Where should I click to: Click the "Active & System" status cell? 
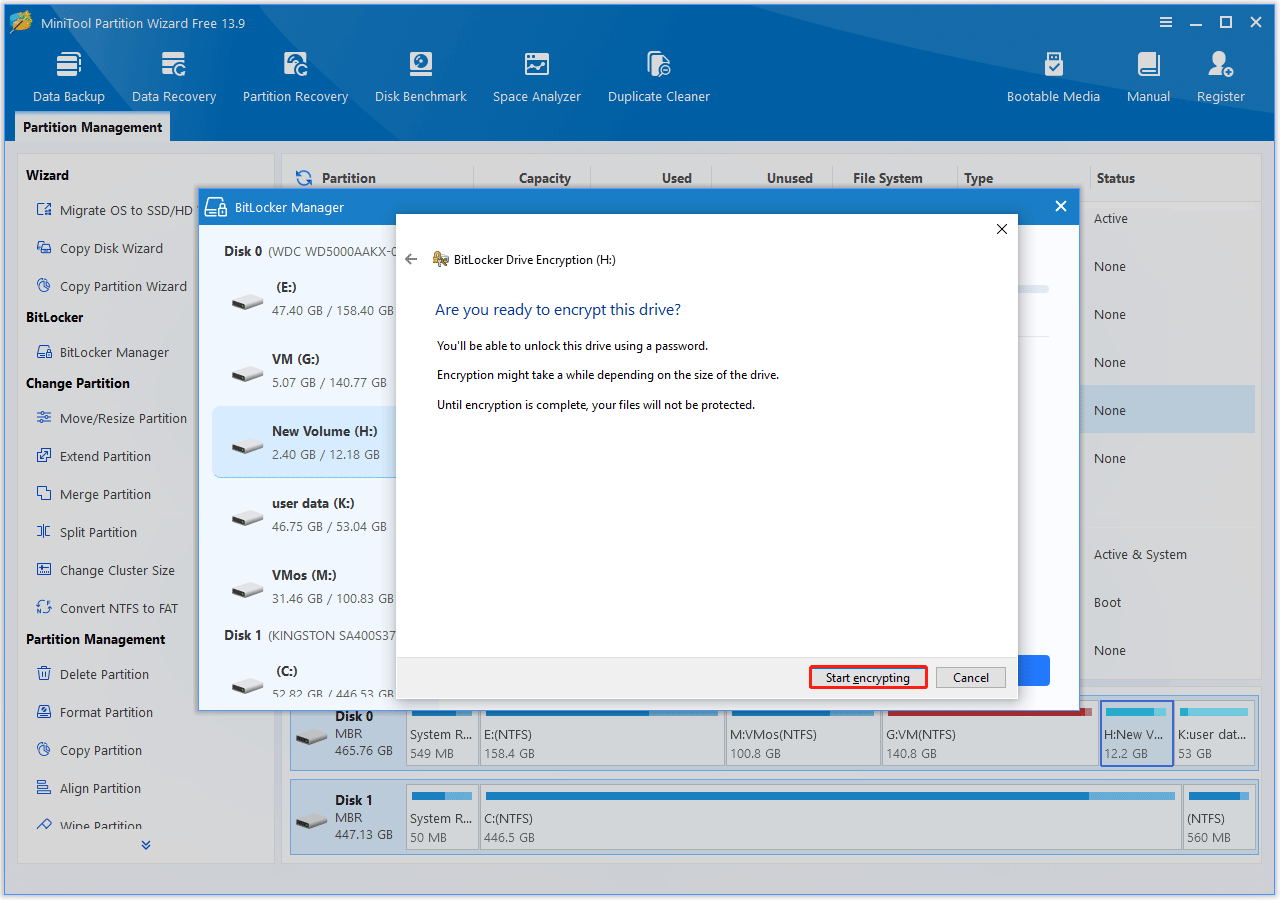click(x=1140, y=554)
